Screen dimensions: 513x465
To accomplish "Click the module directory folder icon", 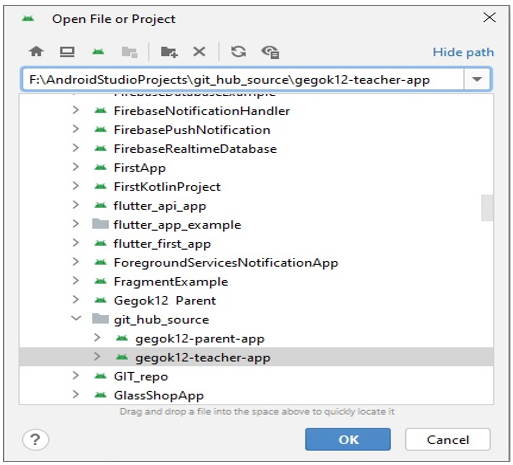I will 129,52.
